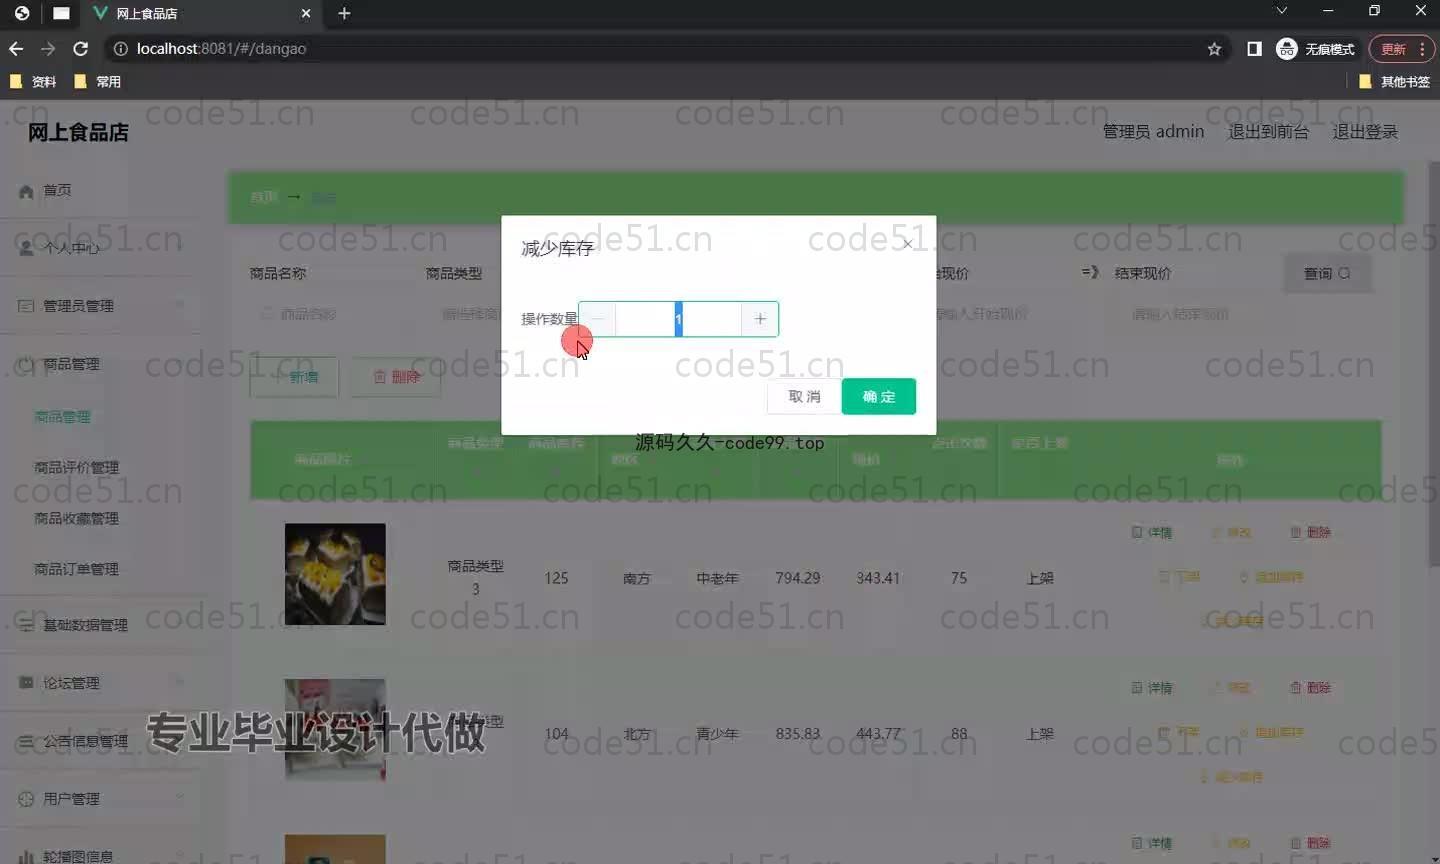The width and height of the screenshot is (1440, 864).
Task: Open a new browser tab
Action: pyautogui.click(x=344, y=13)
